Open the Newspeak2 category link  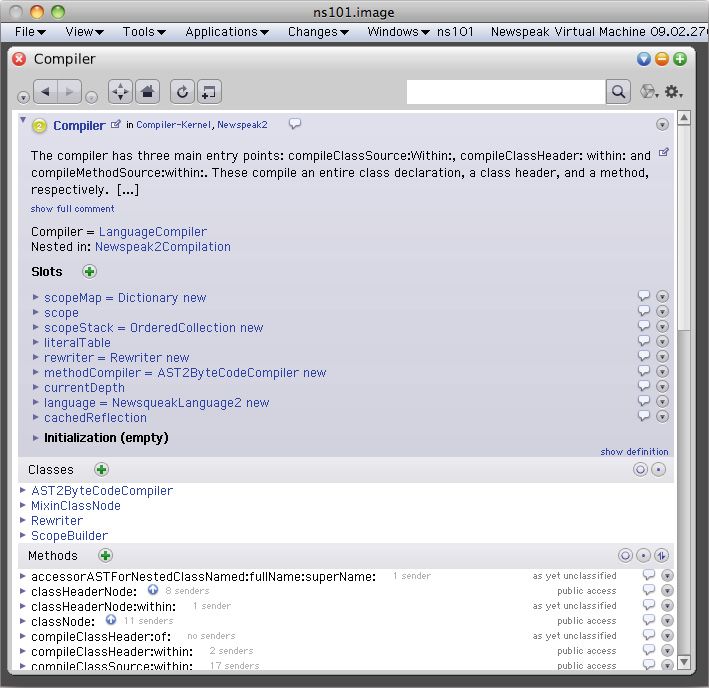pos(242,125)
